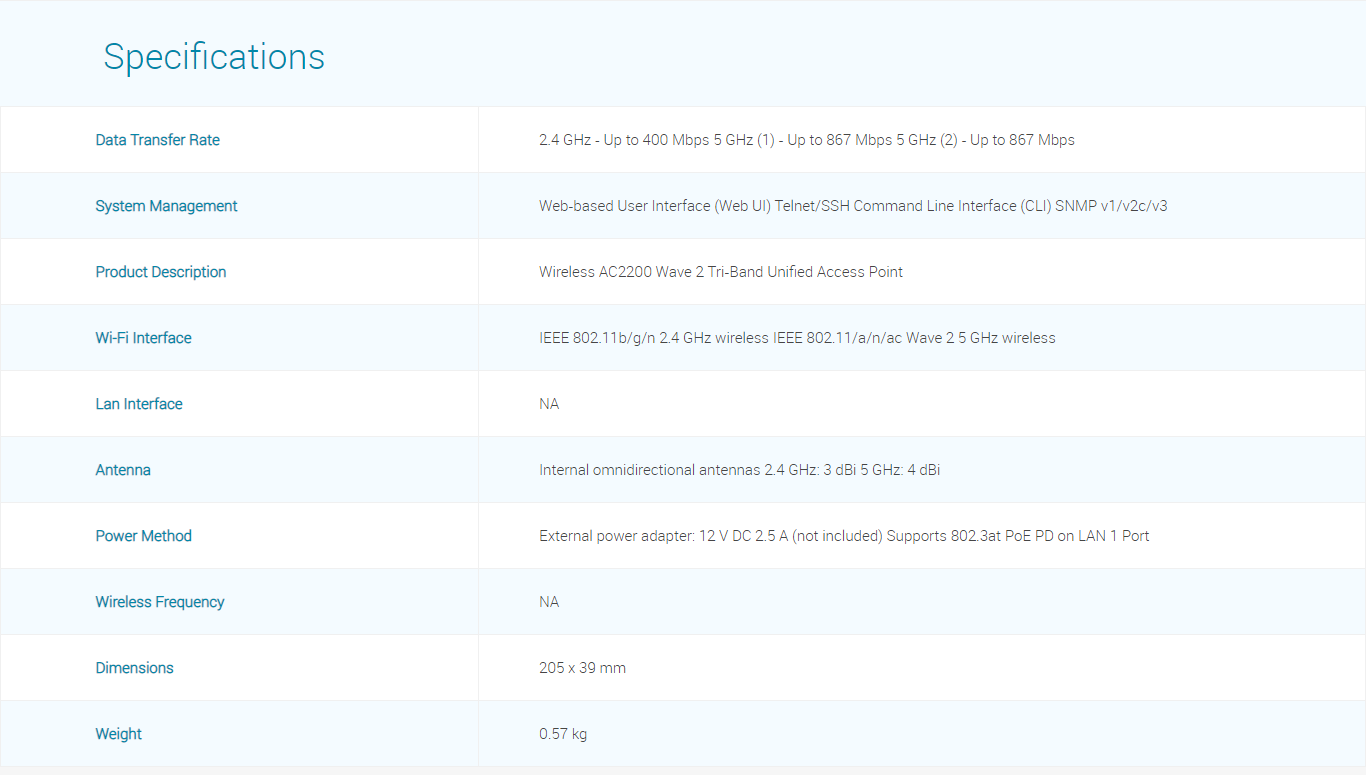The width and height of the screenshot is (1366, 775).
Task: Click the NA value for Lan Interface
Action: 549,404
